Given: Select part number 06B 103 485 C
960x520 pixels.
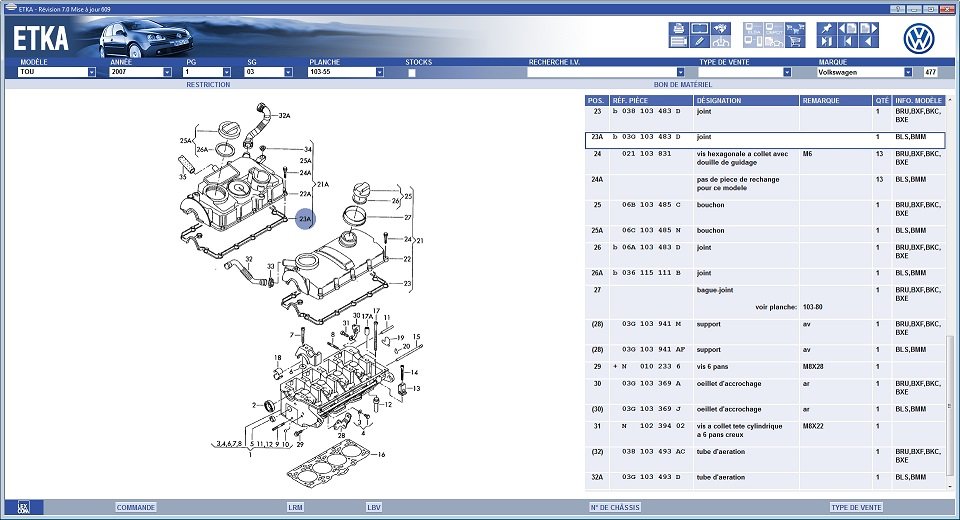Looking at the screenshot, I should pyautogui.click(x=651, y=205).
